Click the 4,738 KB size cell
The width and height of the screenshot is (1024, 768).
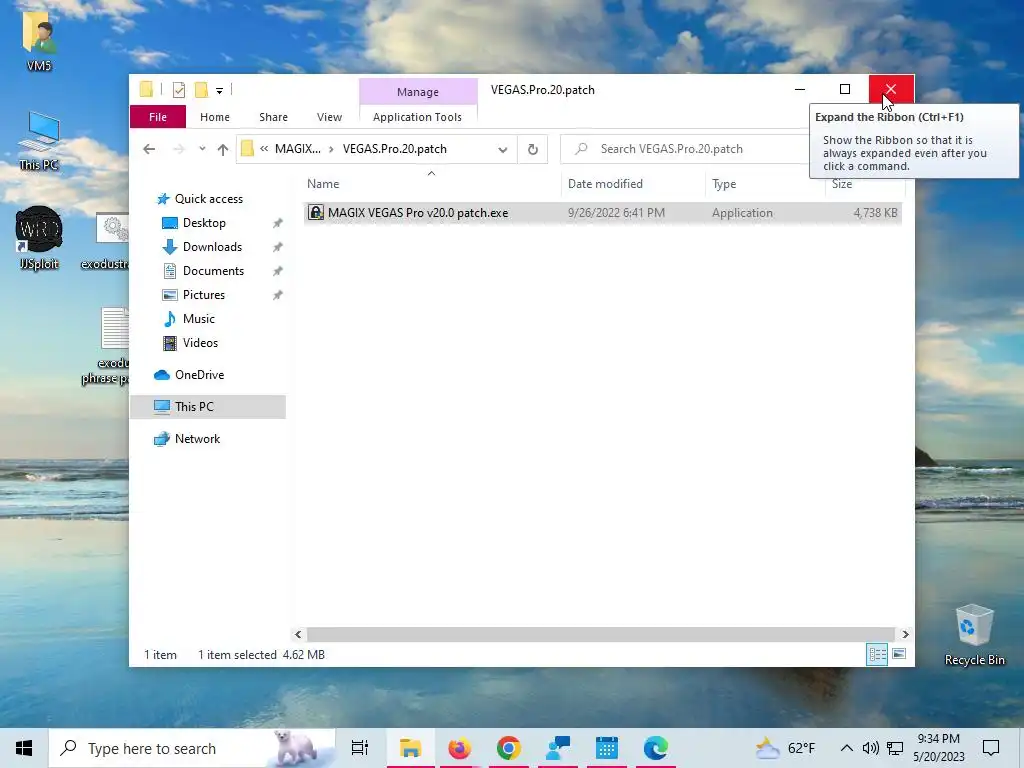click(875, 213)
